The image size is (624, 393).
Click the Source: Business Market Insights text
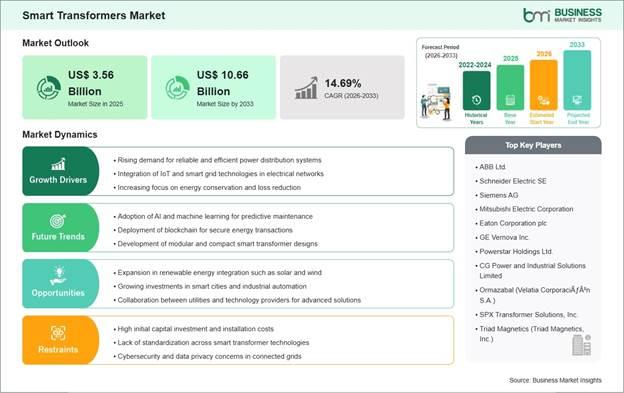556,380
